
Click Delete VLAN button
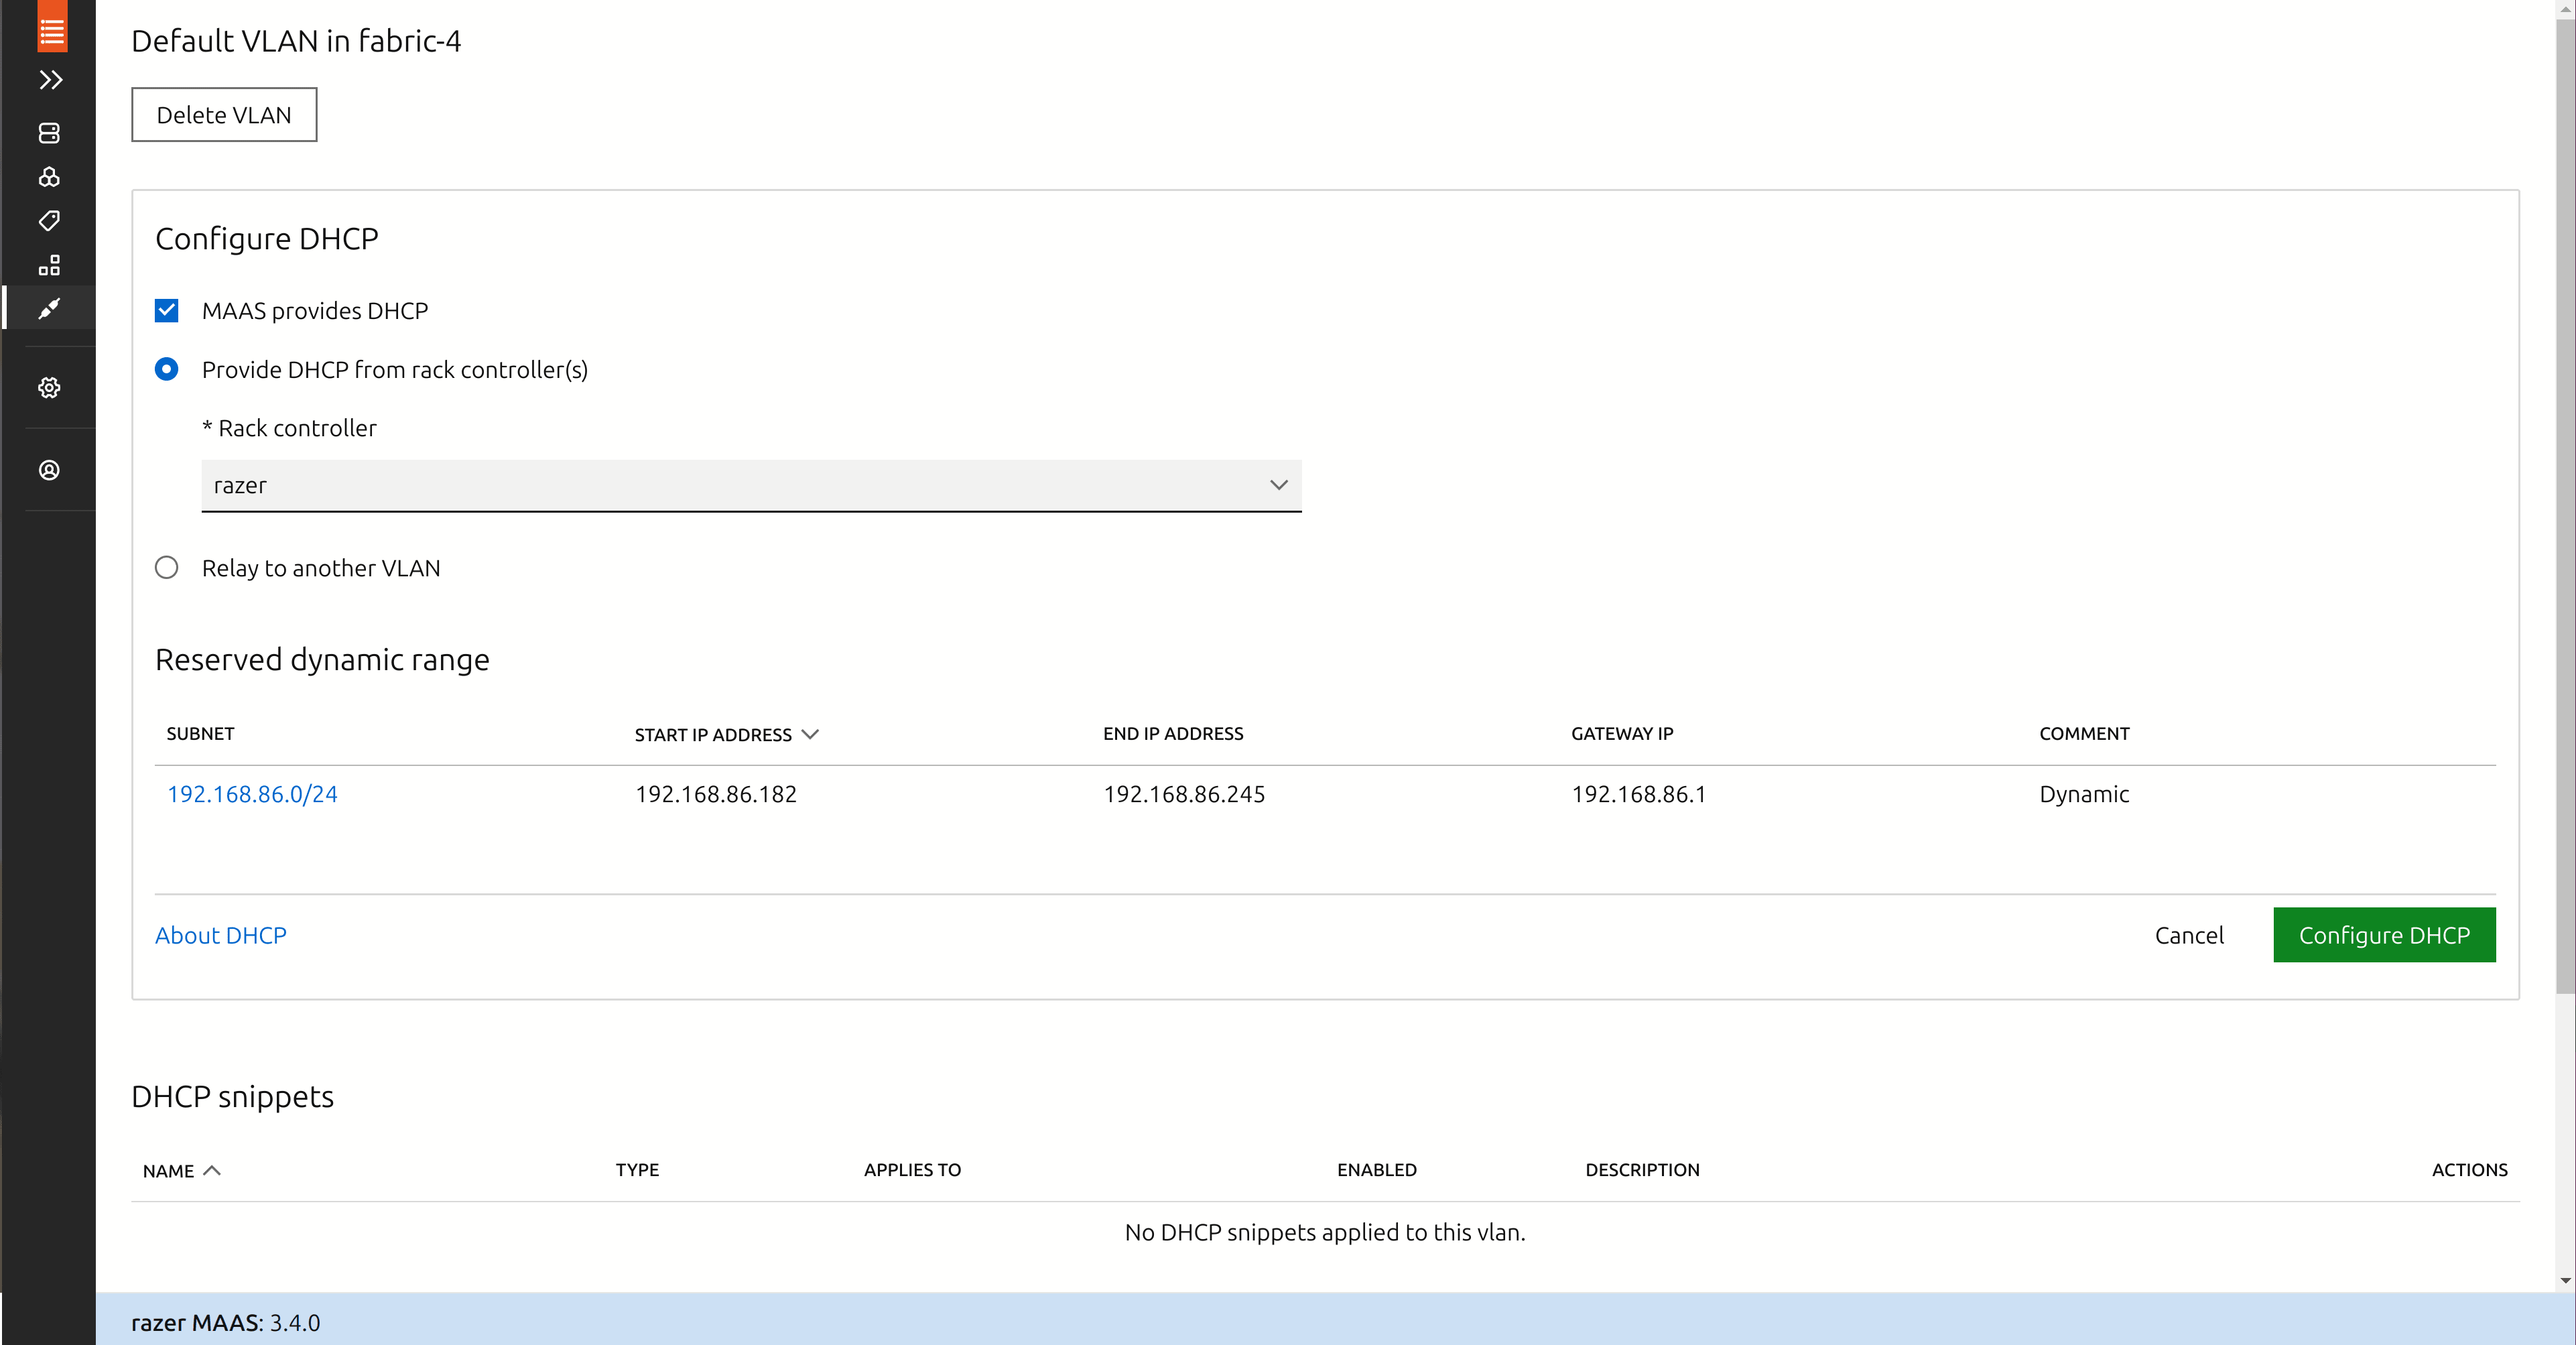point(224,115)
